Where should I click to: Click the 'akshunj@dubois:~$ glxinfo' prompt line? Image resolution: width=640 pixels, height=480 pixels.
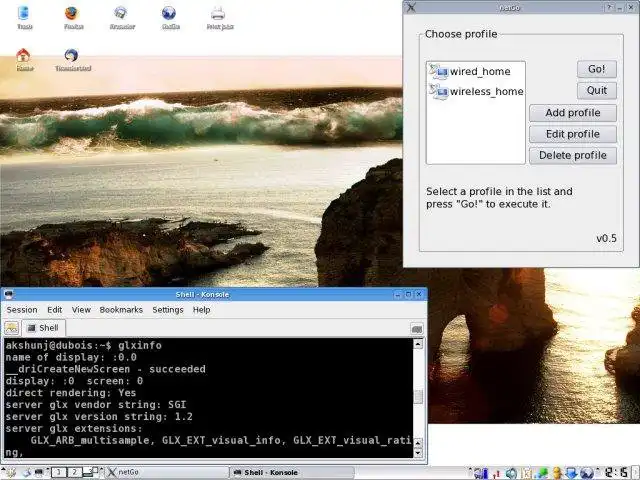tap(83, 345)
